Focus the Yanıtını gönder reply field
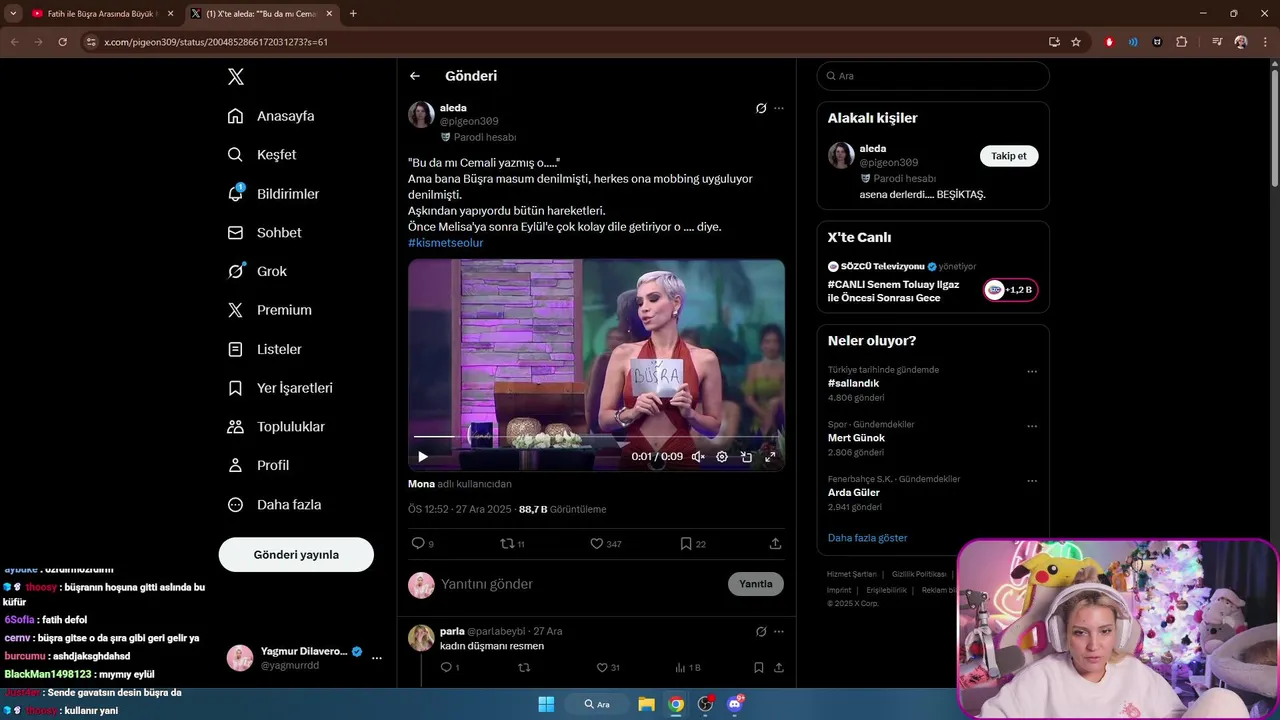This screenshot has width=1280, height=720. [580, 584]
